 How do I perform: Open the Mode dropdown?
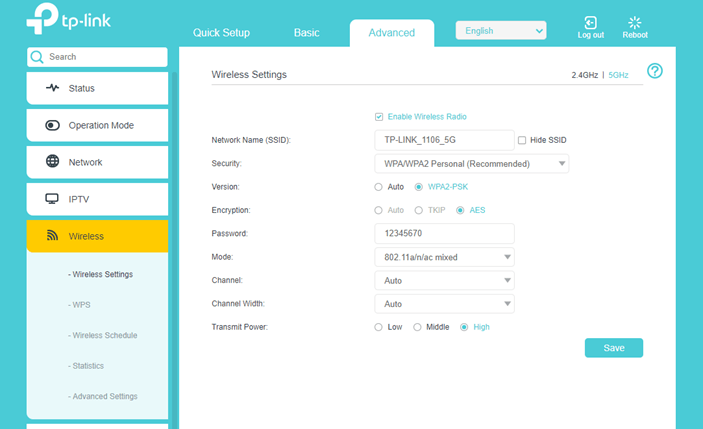[x=444, y=257]
